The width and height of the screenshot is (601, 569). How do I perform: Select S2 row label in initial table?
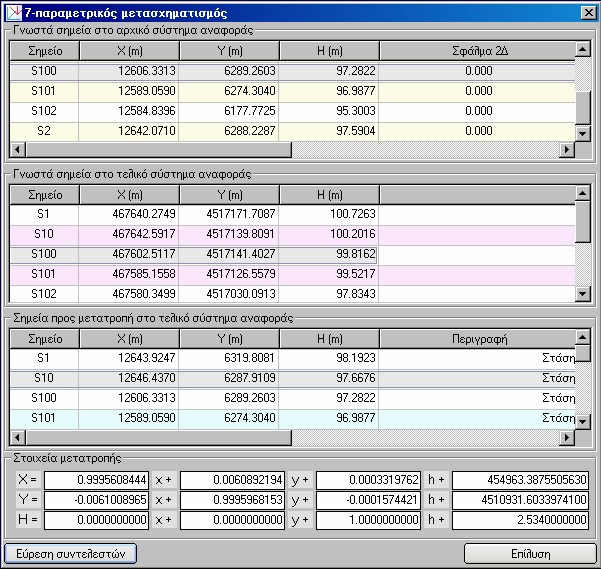point(44,131)
